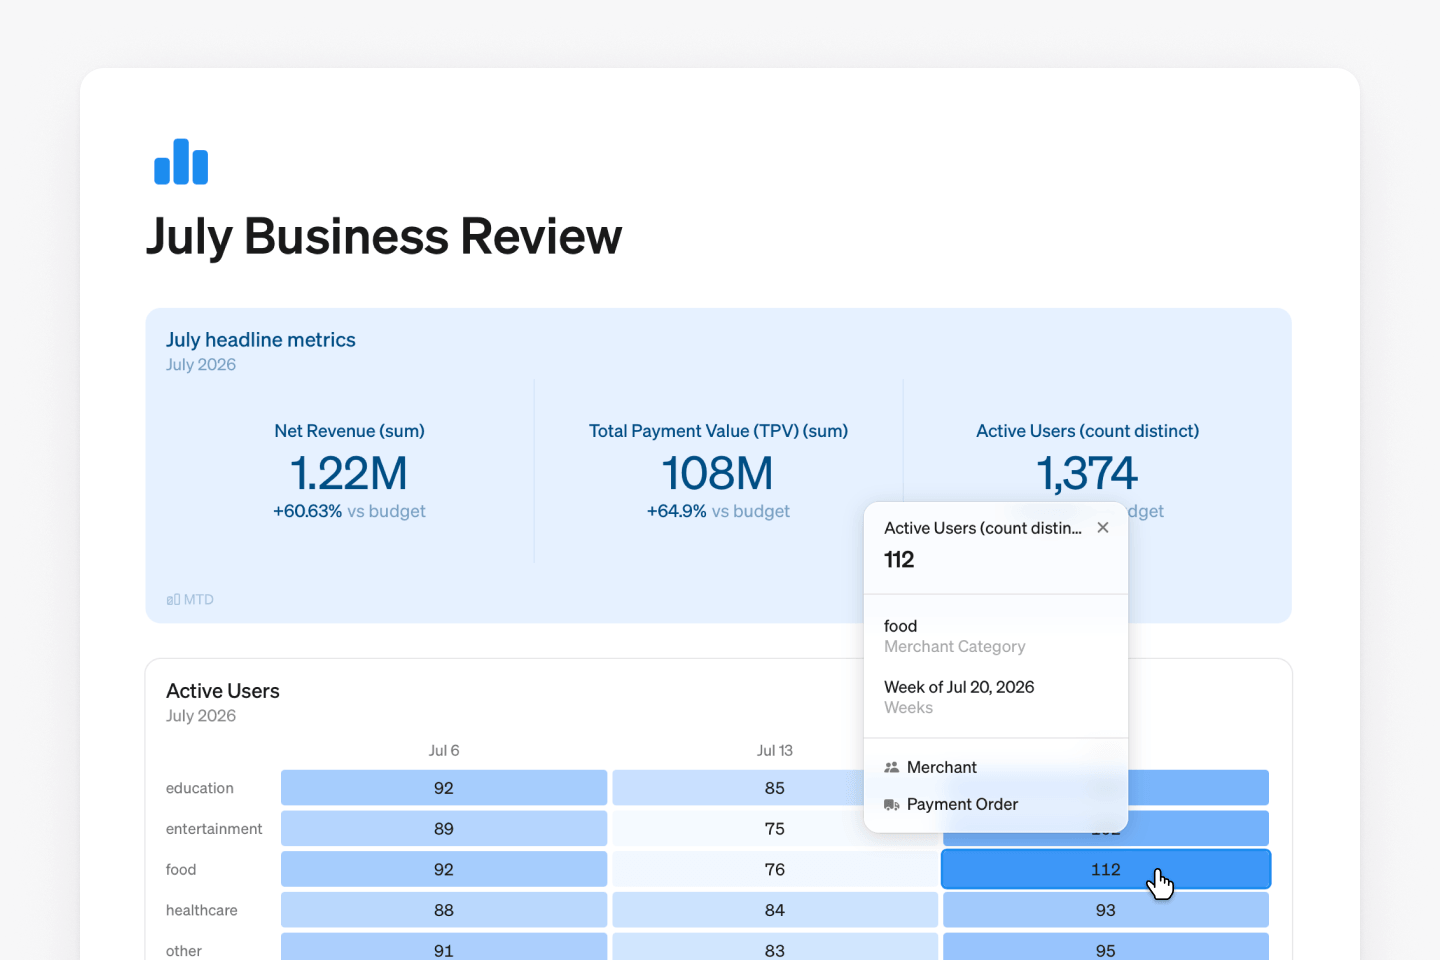Screen dimensions: 1440x960
Task: Click the Jul 6 column header
Action: click(x=444, y=751)
